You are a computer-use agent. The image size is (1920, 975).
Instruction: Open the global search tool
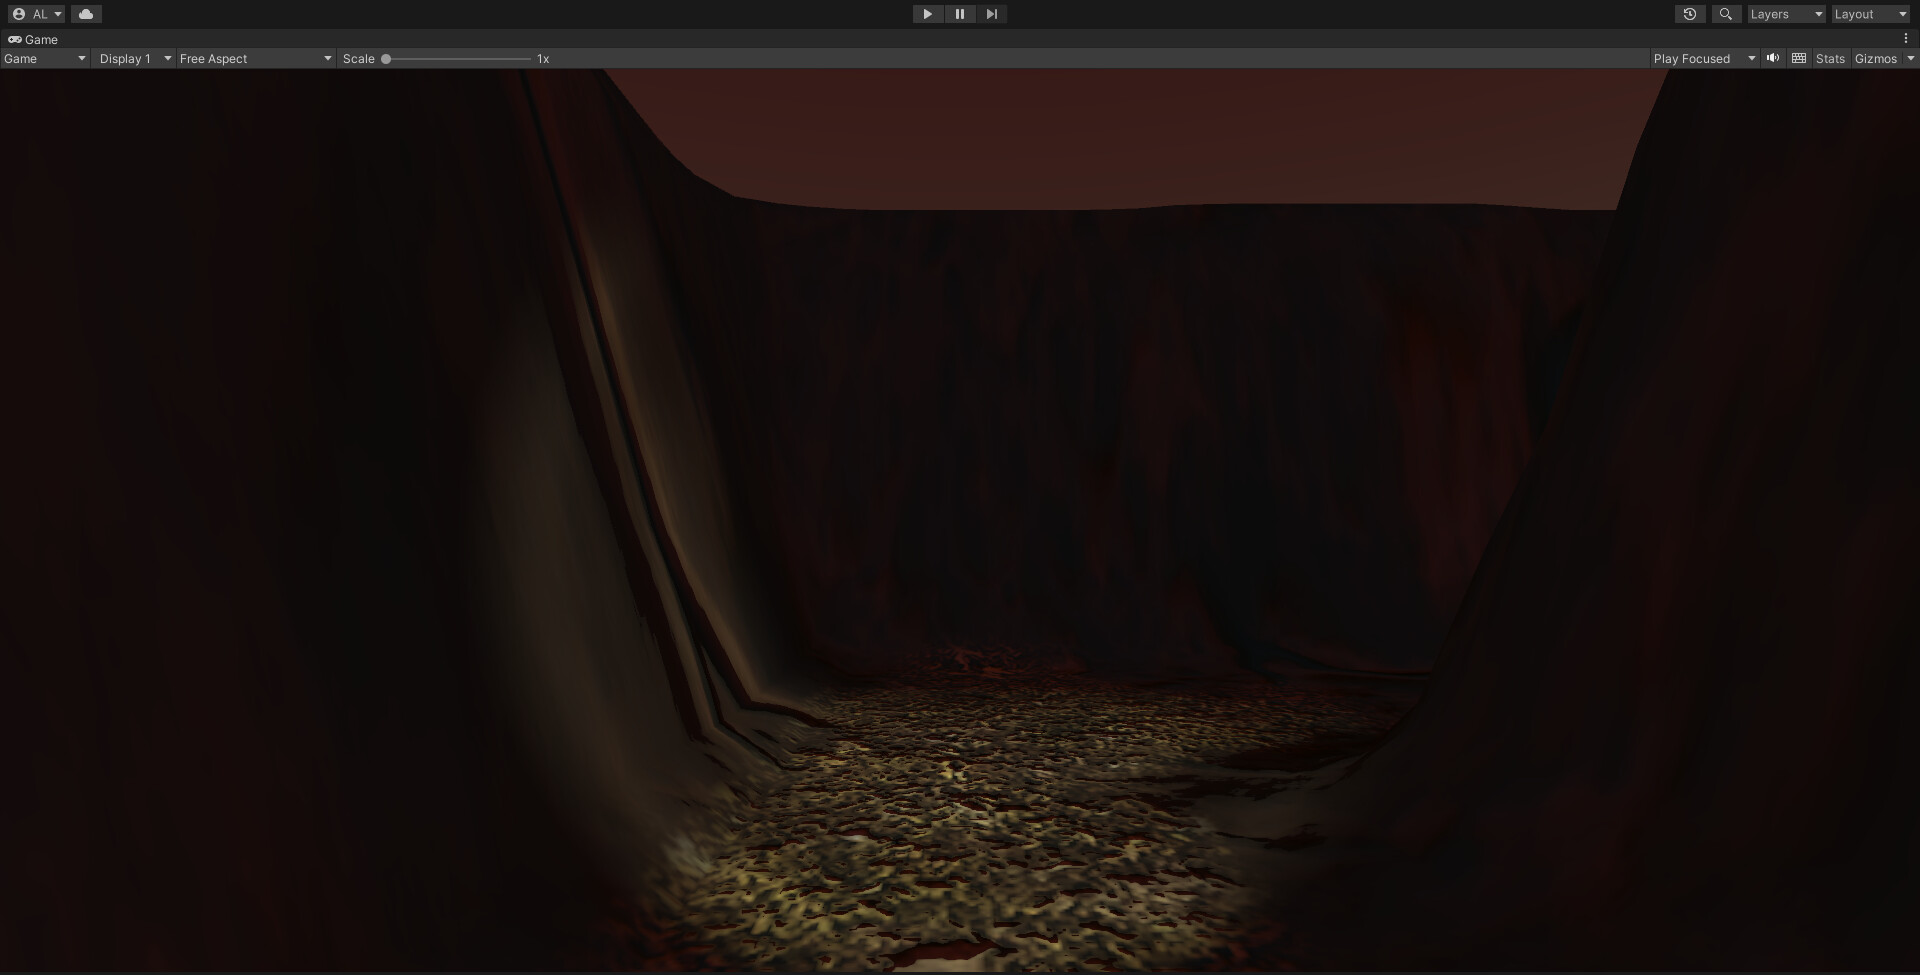coord(1726,14)
